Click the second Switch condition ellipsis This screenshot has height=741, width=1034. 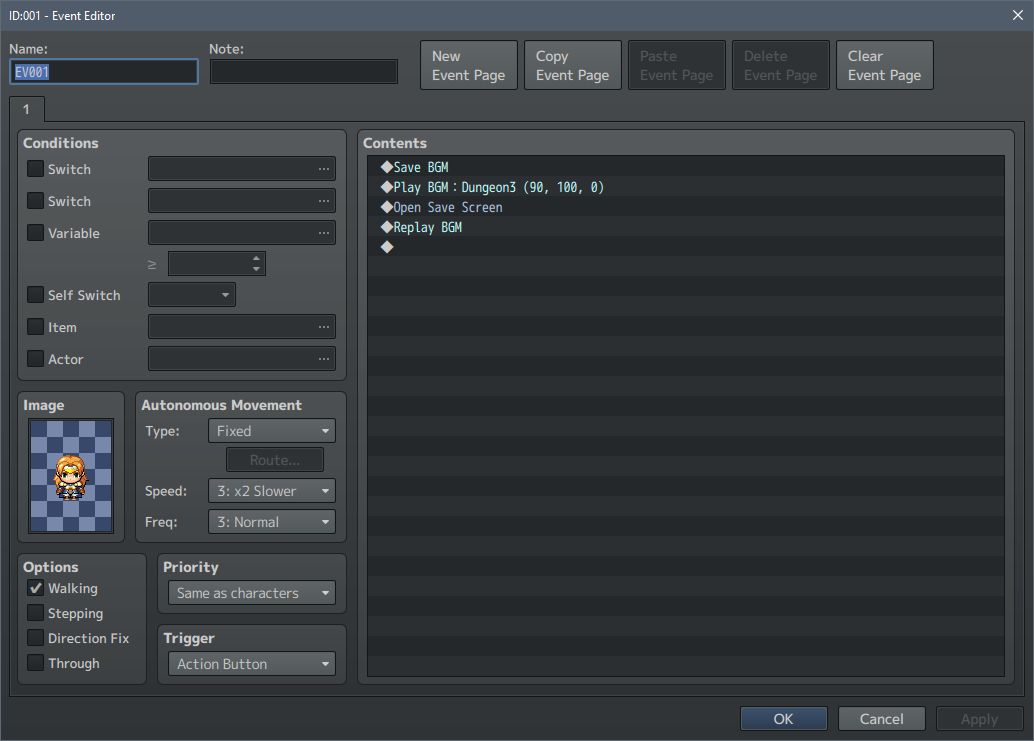pyautogui.click(x=323, y=201)
